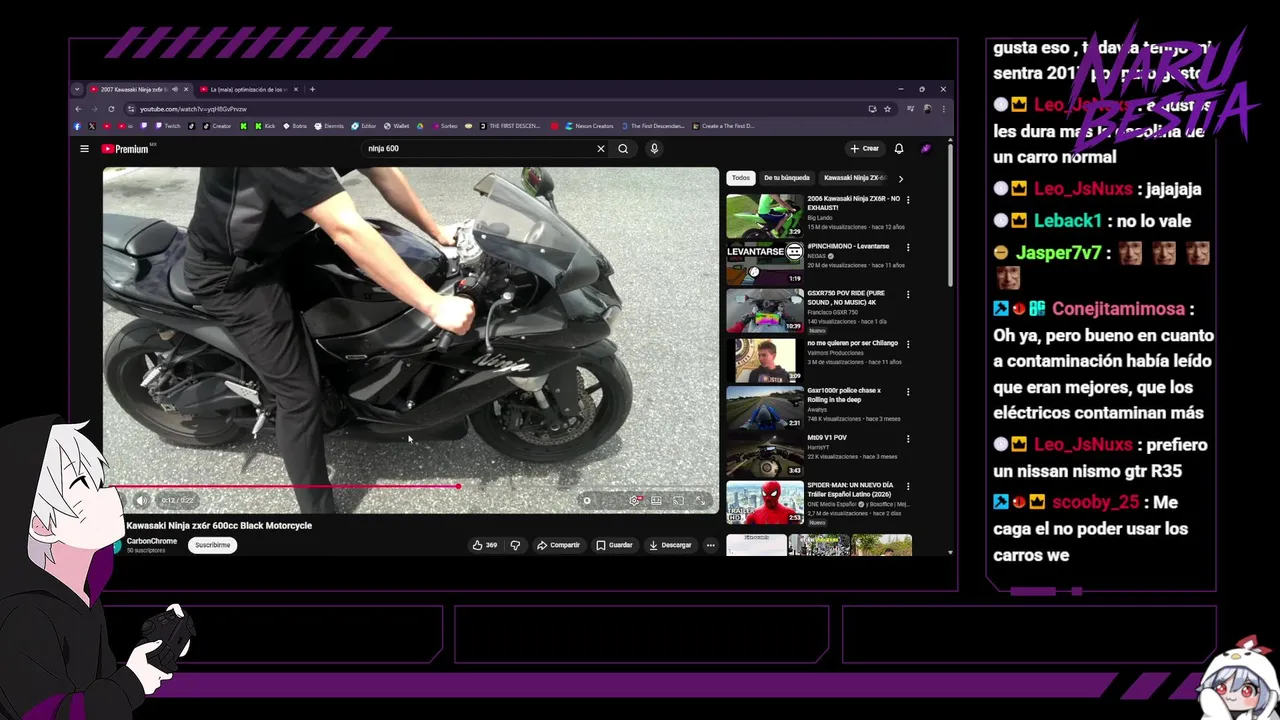This screenshot has width=1280, height=720.
Task: Open the 'Gsxr1000r police chase' video title
Action: [x=846, y=395]
